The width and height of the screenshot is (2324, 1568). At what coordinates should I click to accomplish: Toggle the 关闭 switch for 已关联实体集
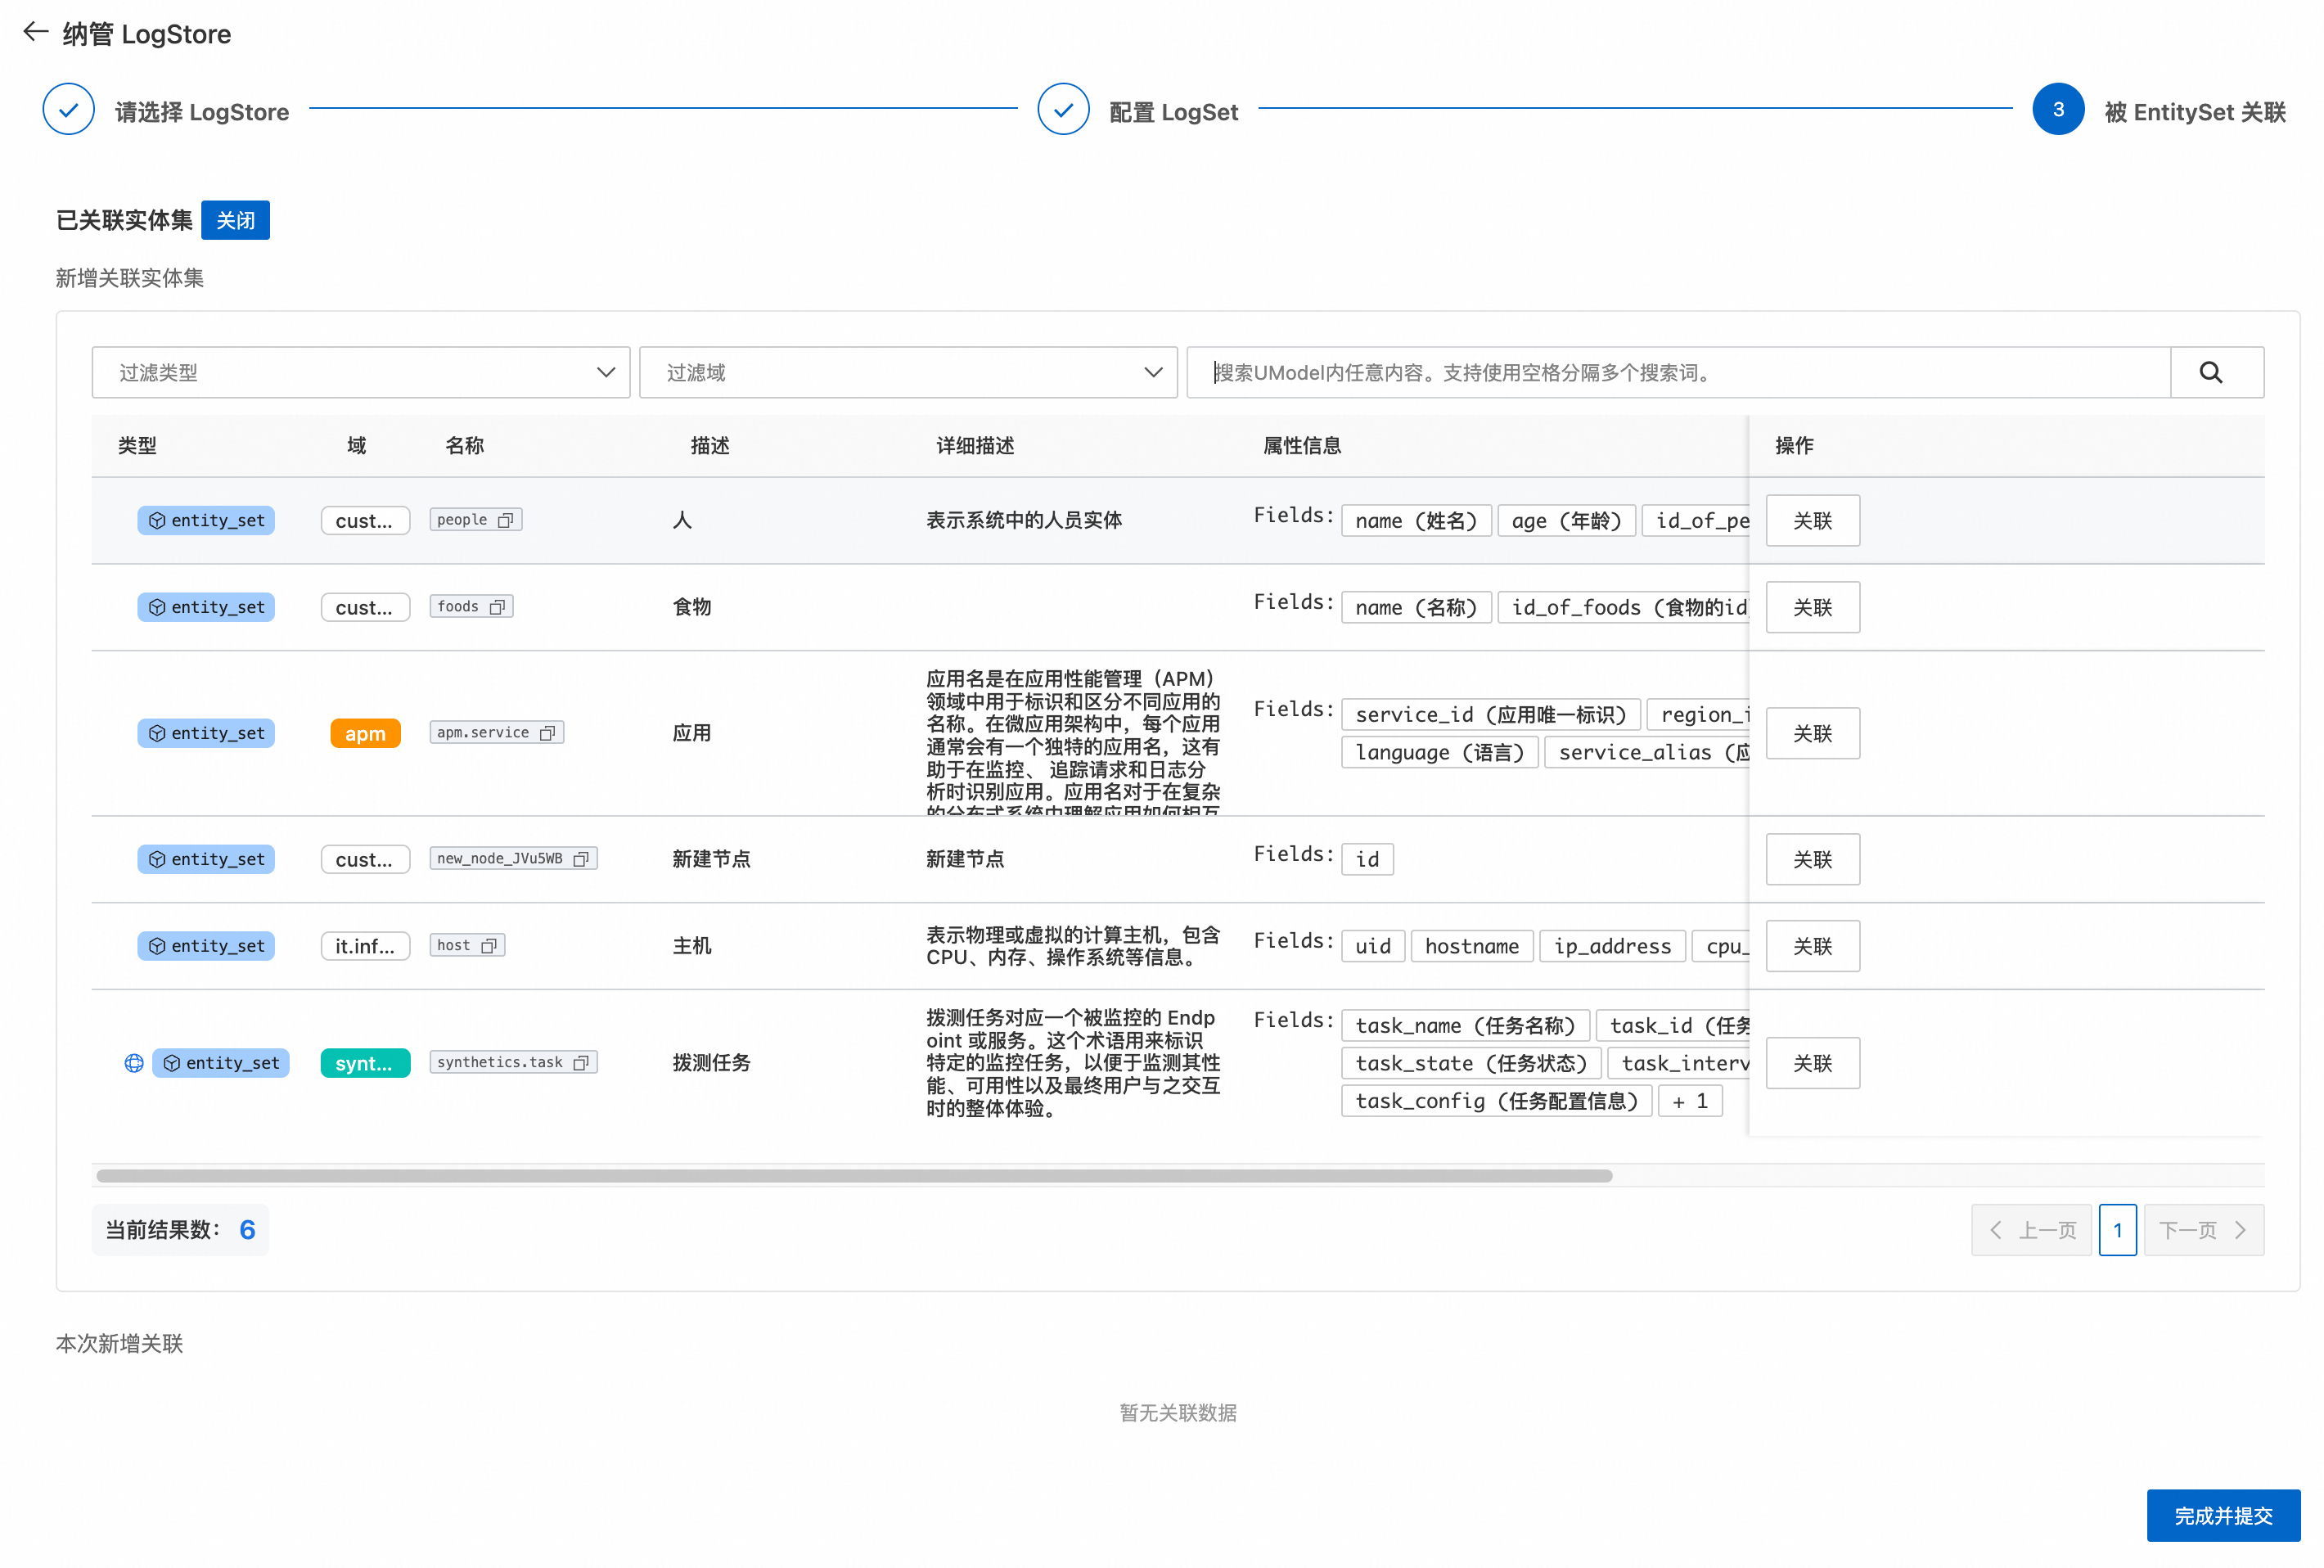(x=235, y=220)
